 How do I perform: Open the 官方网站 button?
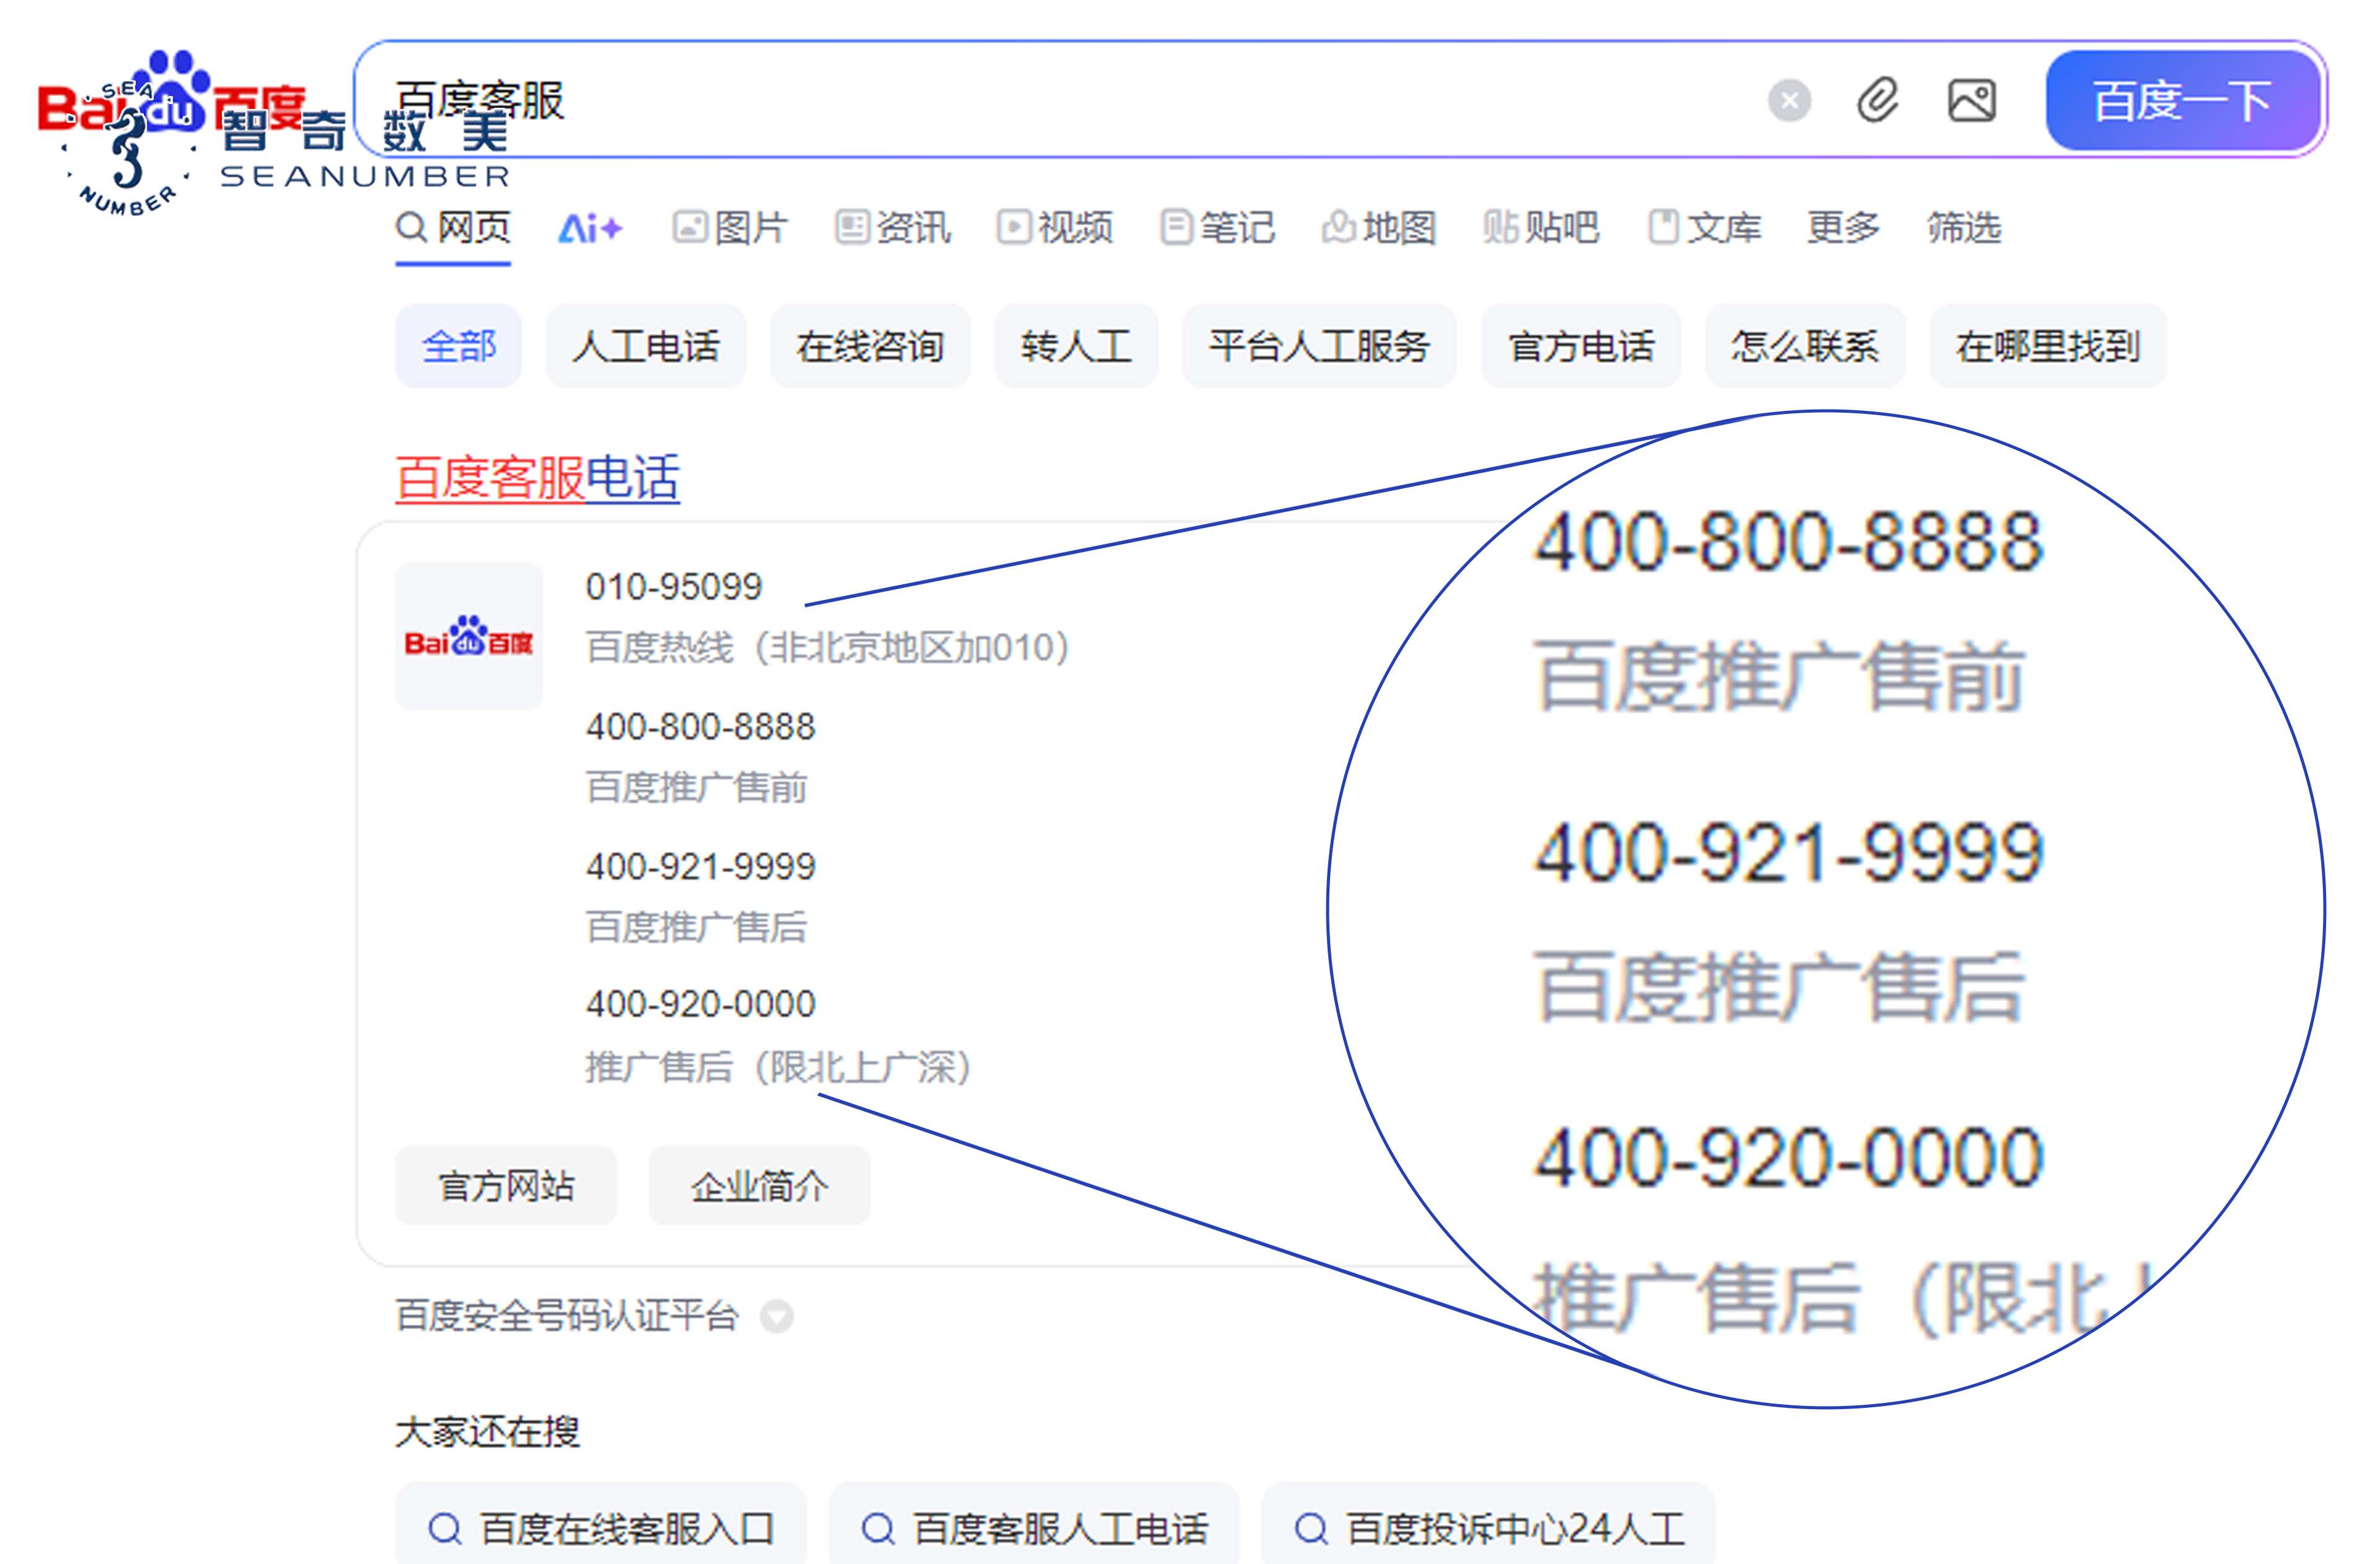point(506,1186)
